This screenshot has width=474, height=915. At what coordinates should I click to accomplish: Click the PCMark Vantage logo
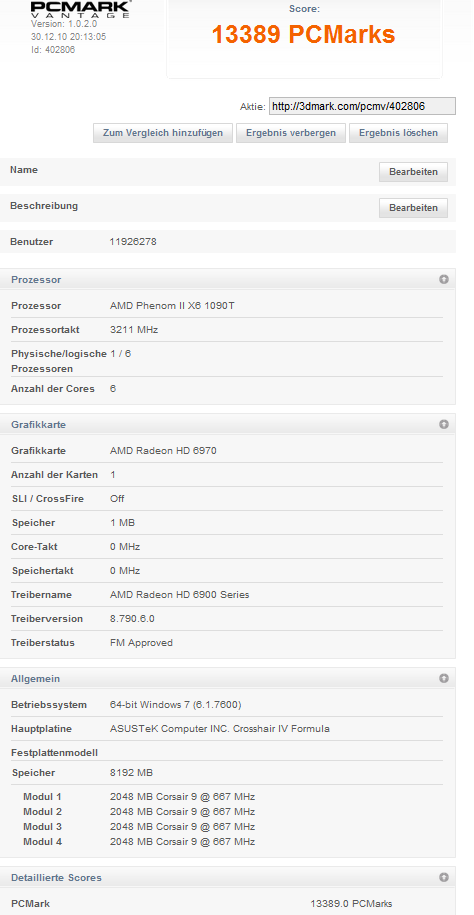click(81, 9)
